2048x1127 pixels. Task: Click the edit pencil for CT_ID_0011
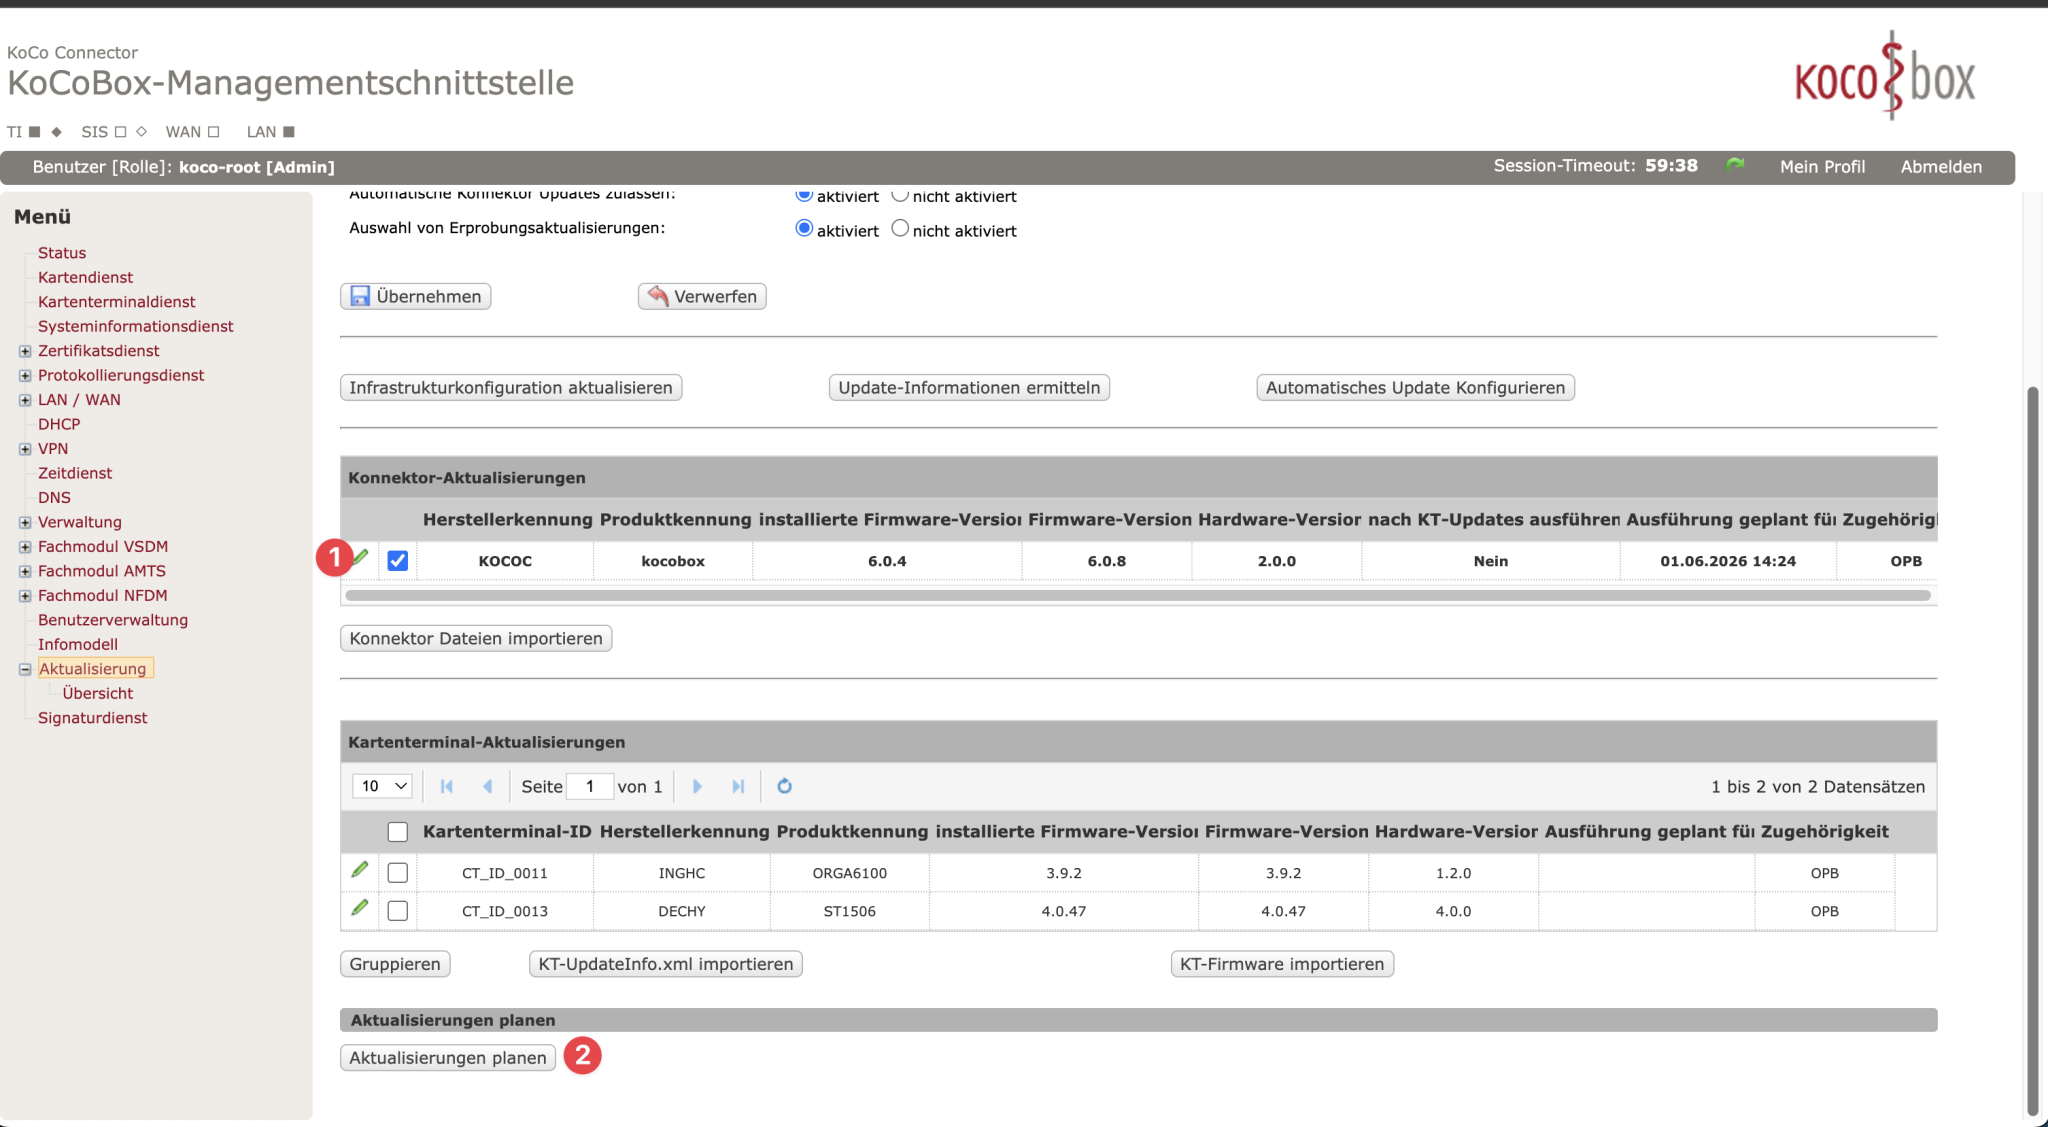(x=360, y=870)
